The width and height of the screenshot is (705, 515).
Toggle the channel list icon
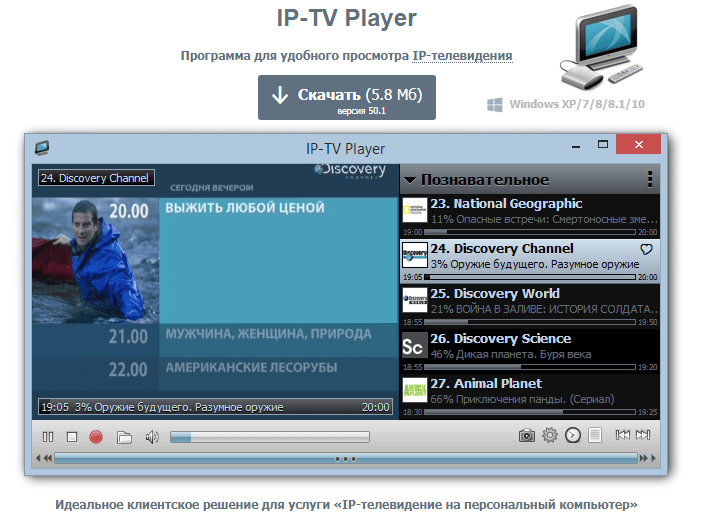pos(594,435)
